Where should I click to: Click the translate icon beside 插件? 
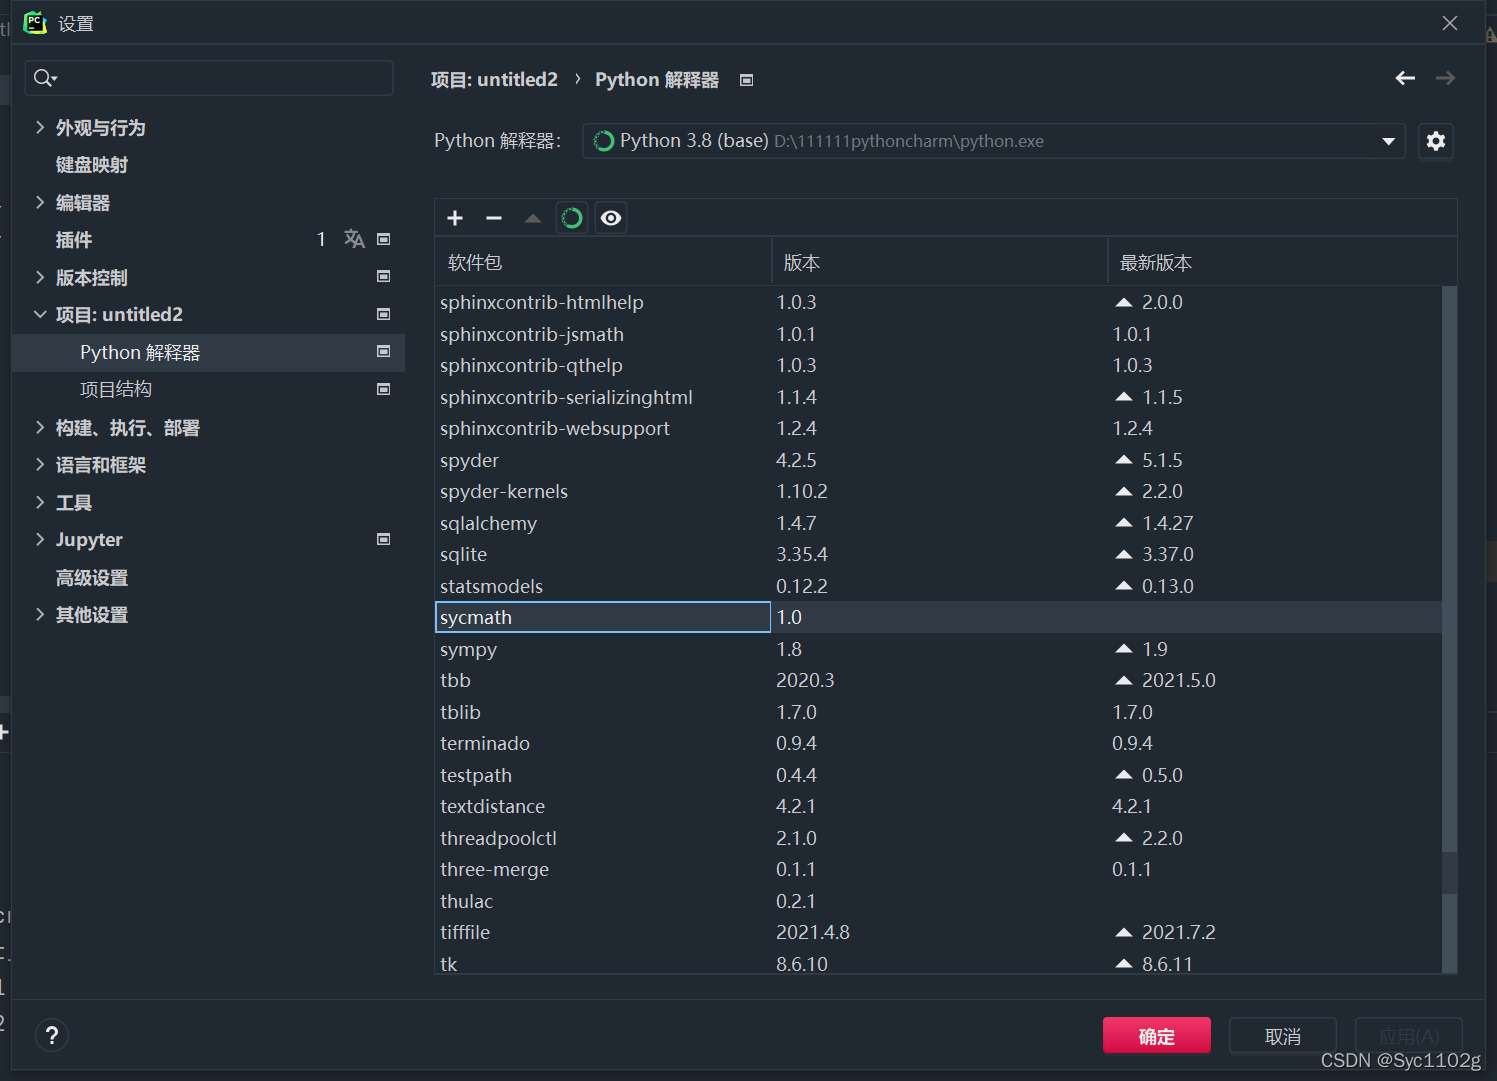click(x=354, y=239)
